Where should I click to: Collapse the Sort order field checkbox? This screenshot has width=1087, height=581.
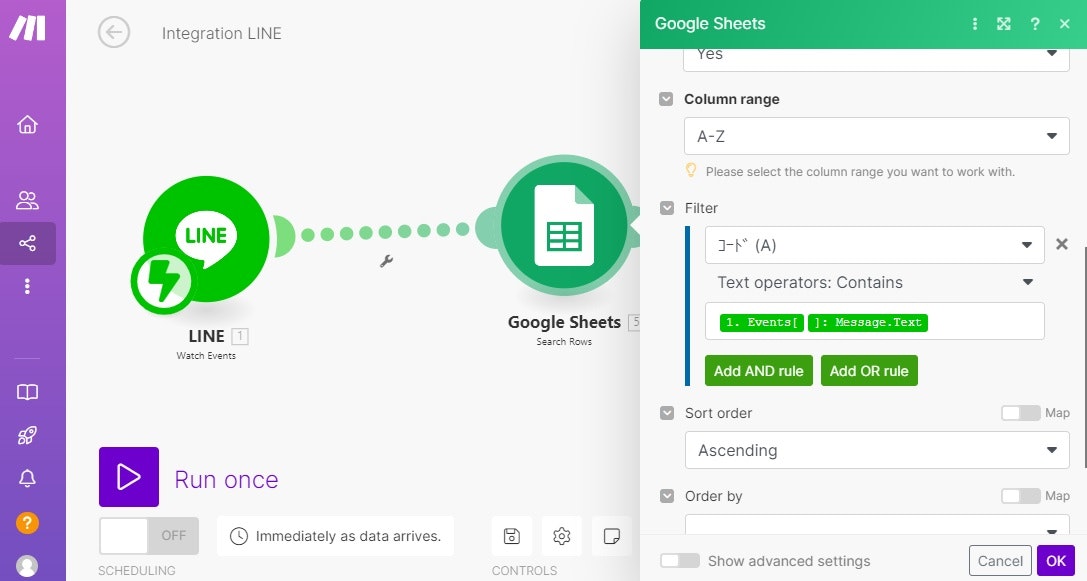tap(667, 413)
